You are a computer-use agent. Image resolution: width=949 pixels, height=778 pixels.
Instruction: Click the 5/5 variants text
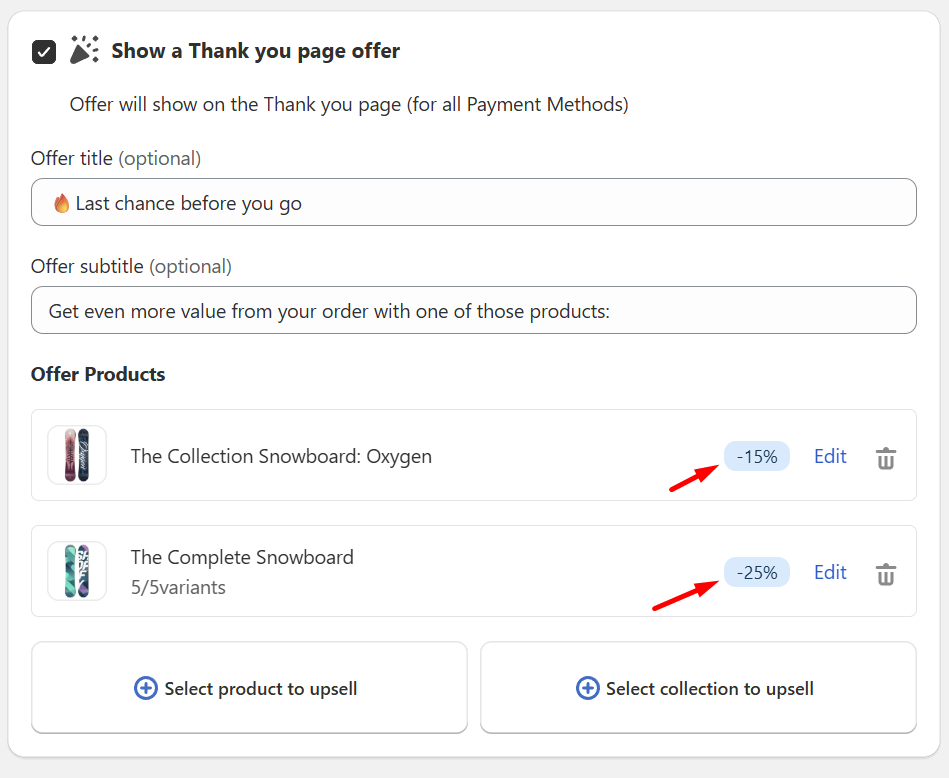[178, 587]
